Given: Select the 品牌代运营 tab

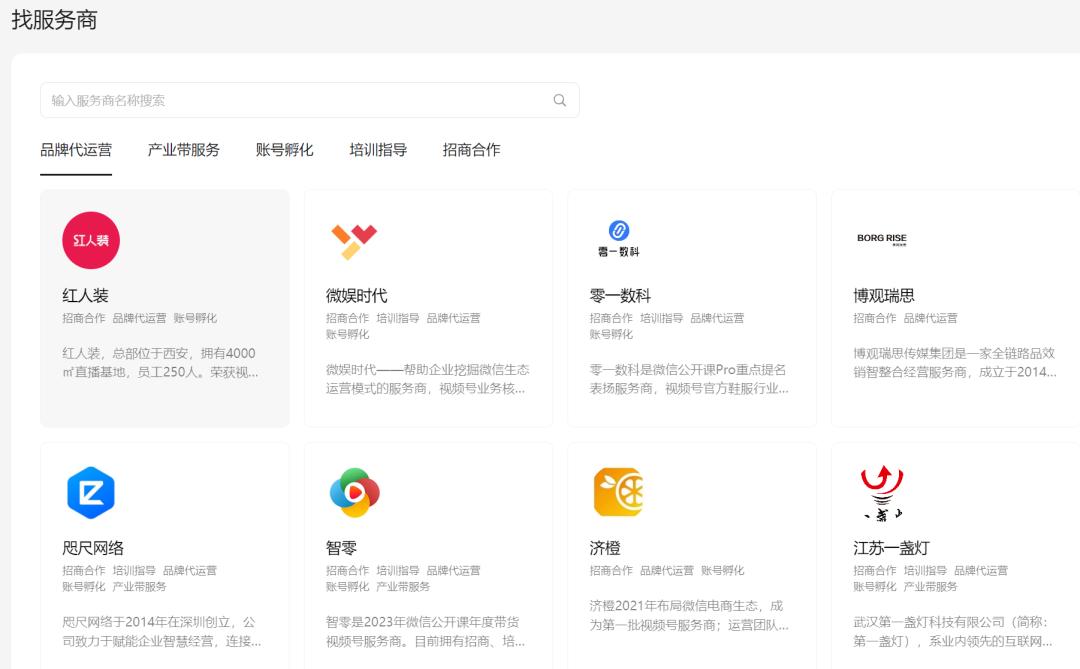Looking at the screenshot, I should pyautogui.click(x=76, y=150).
